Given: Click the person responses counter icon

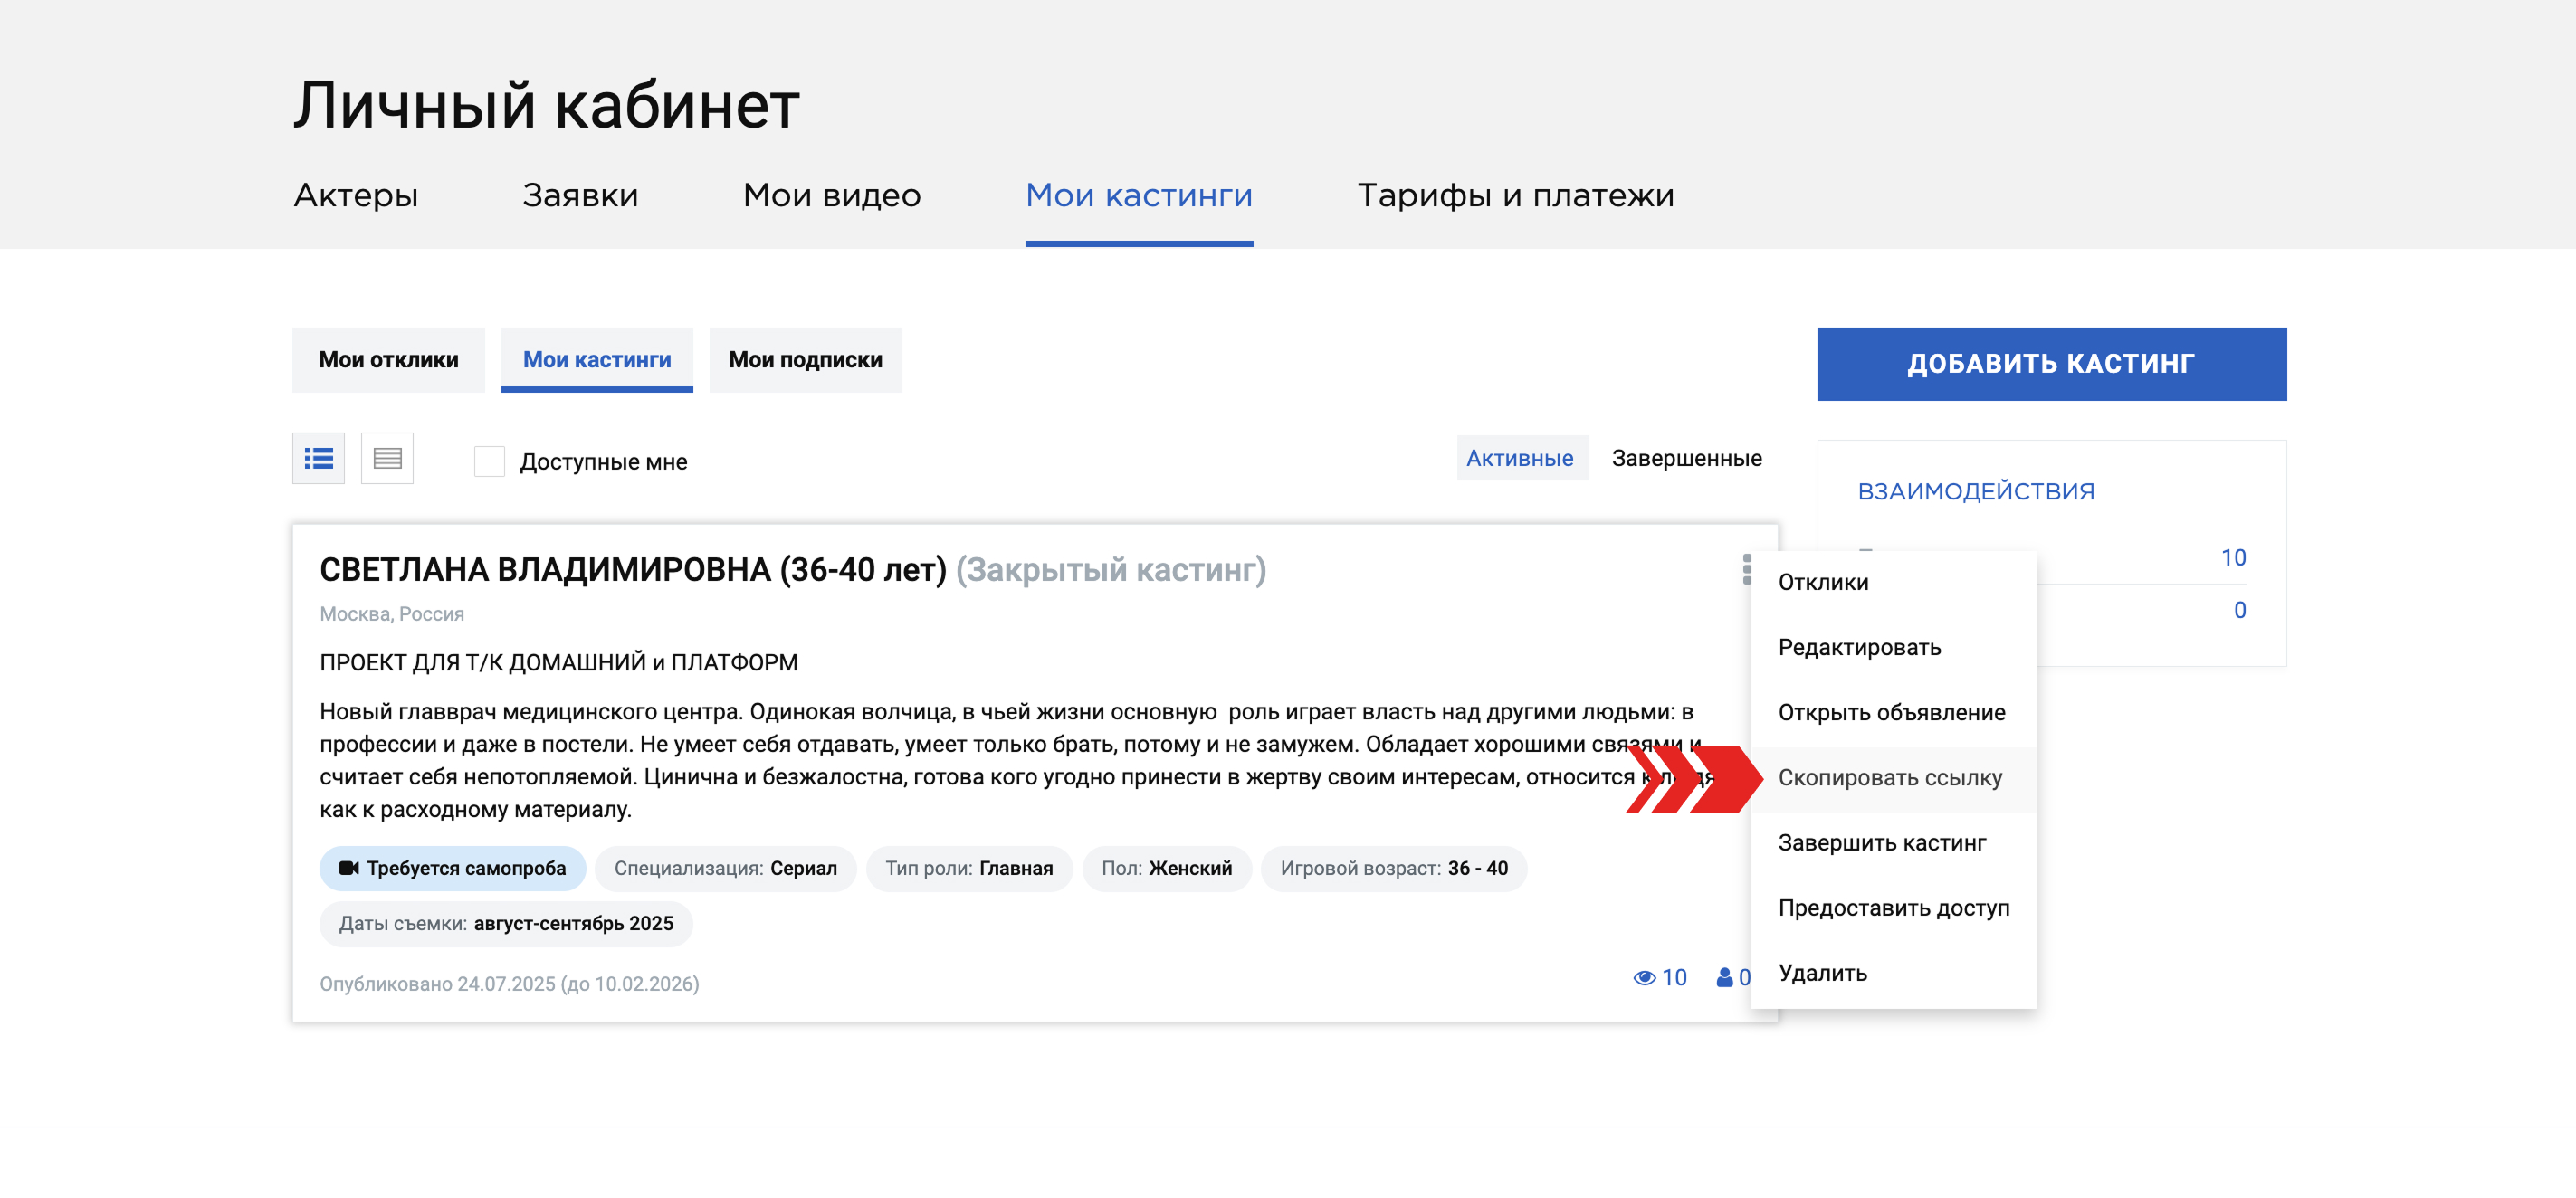Looking at the screenshot, I should coord(1724,977).
